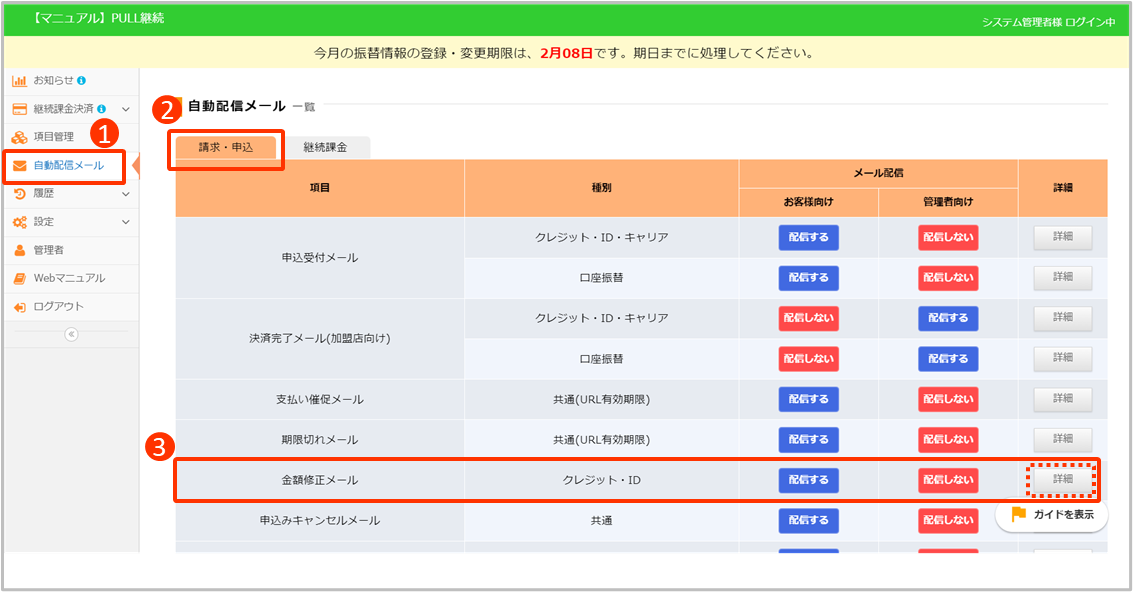Viewport: 1133px width, 592px height.
Task: Toggle customer 配信しない for 決済完了メール 口座振替
Action: click(808, 359)
